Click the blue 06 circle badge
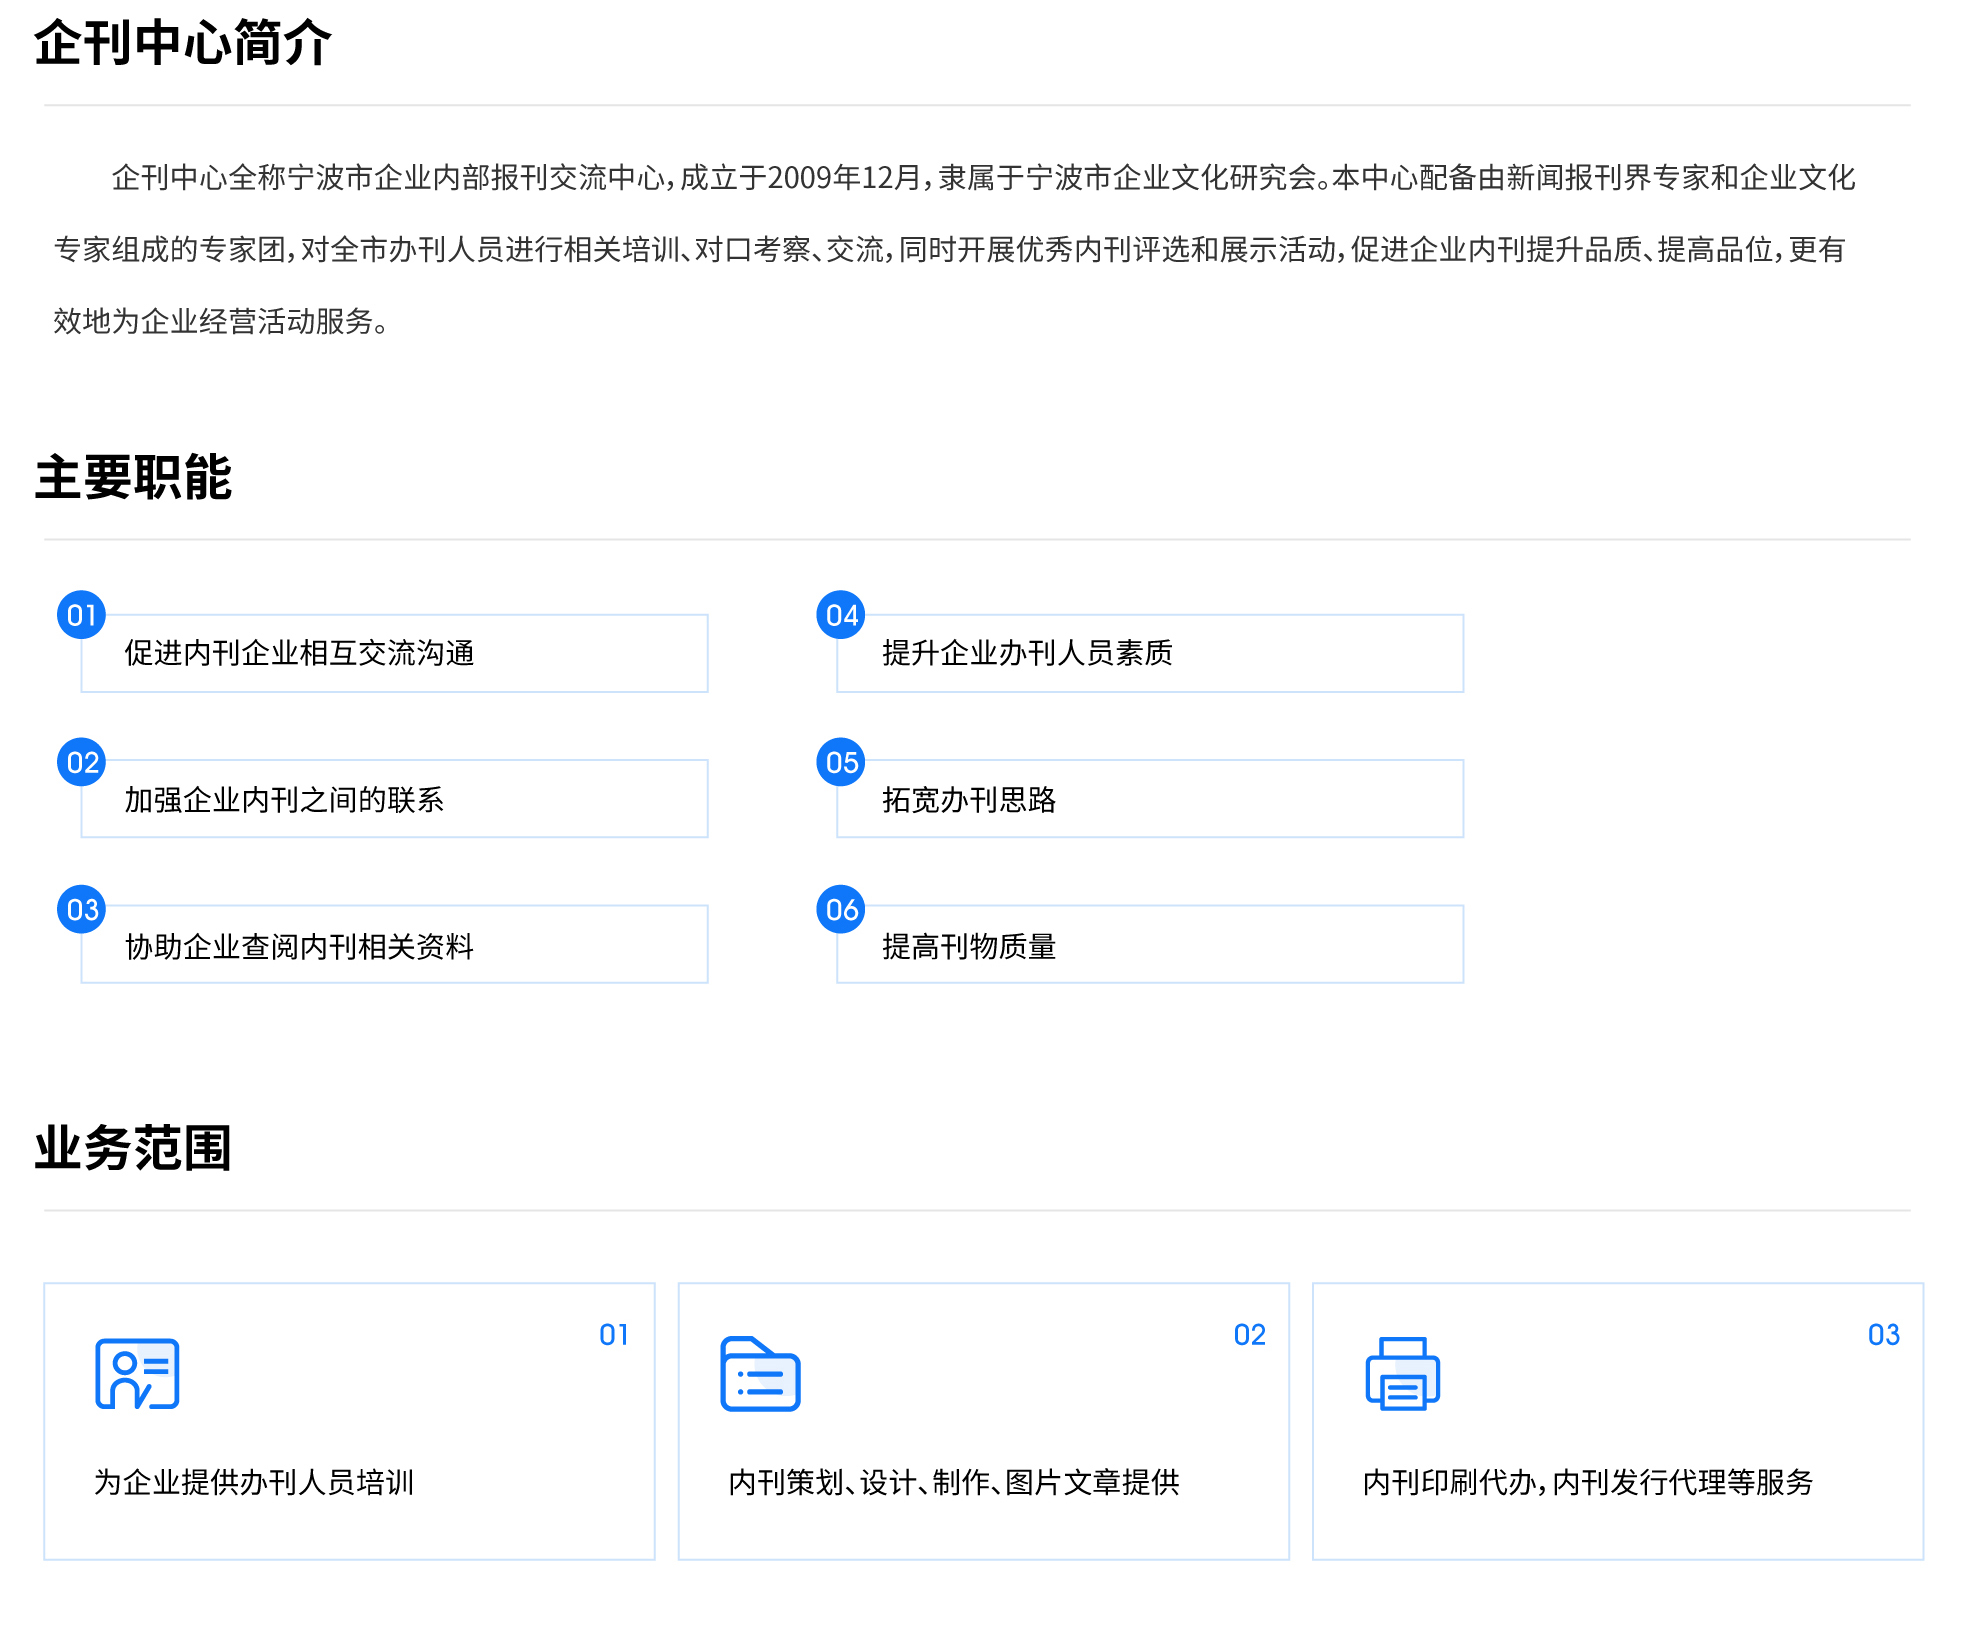The image size is (1961, 1642). tap(841, 909)
